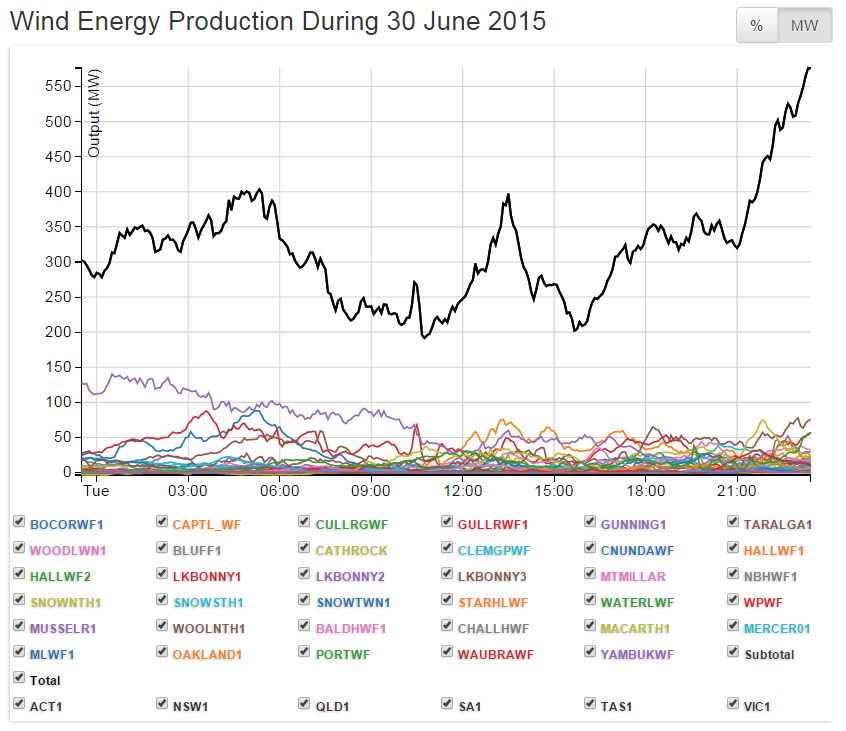This screenshot has height=731, width=846.
Task: Uncheck the VIC1 region checkbox
Action: coord(734,704)
